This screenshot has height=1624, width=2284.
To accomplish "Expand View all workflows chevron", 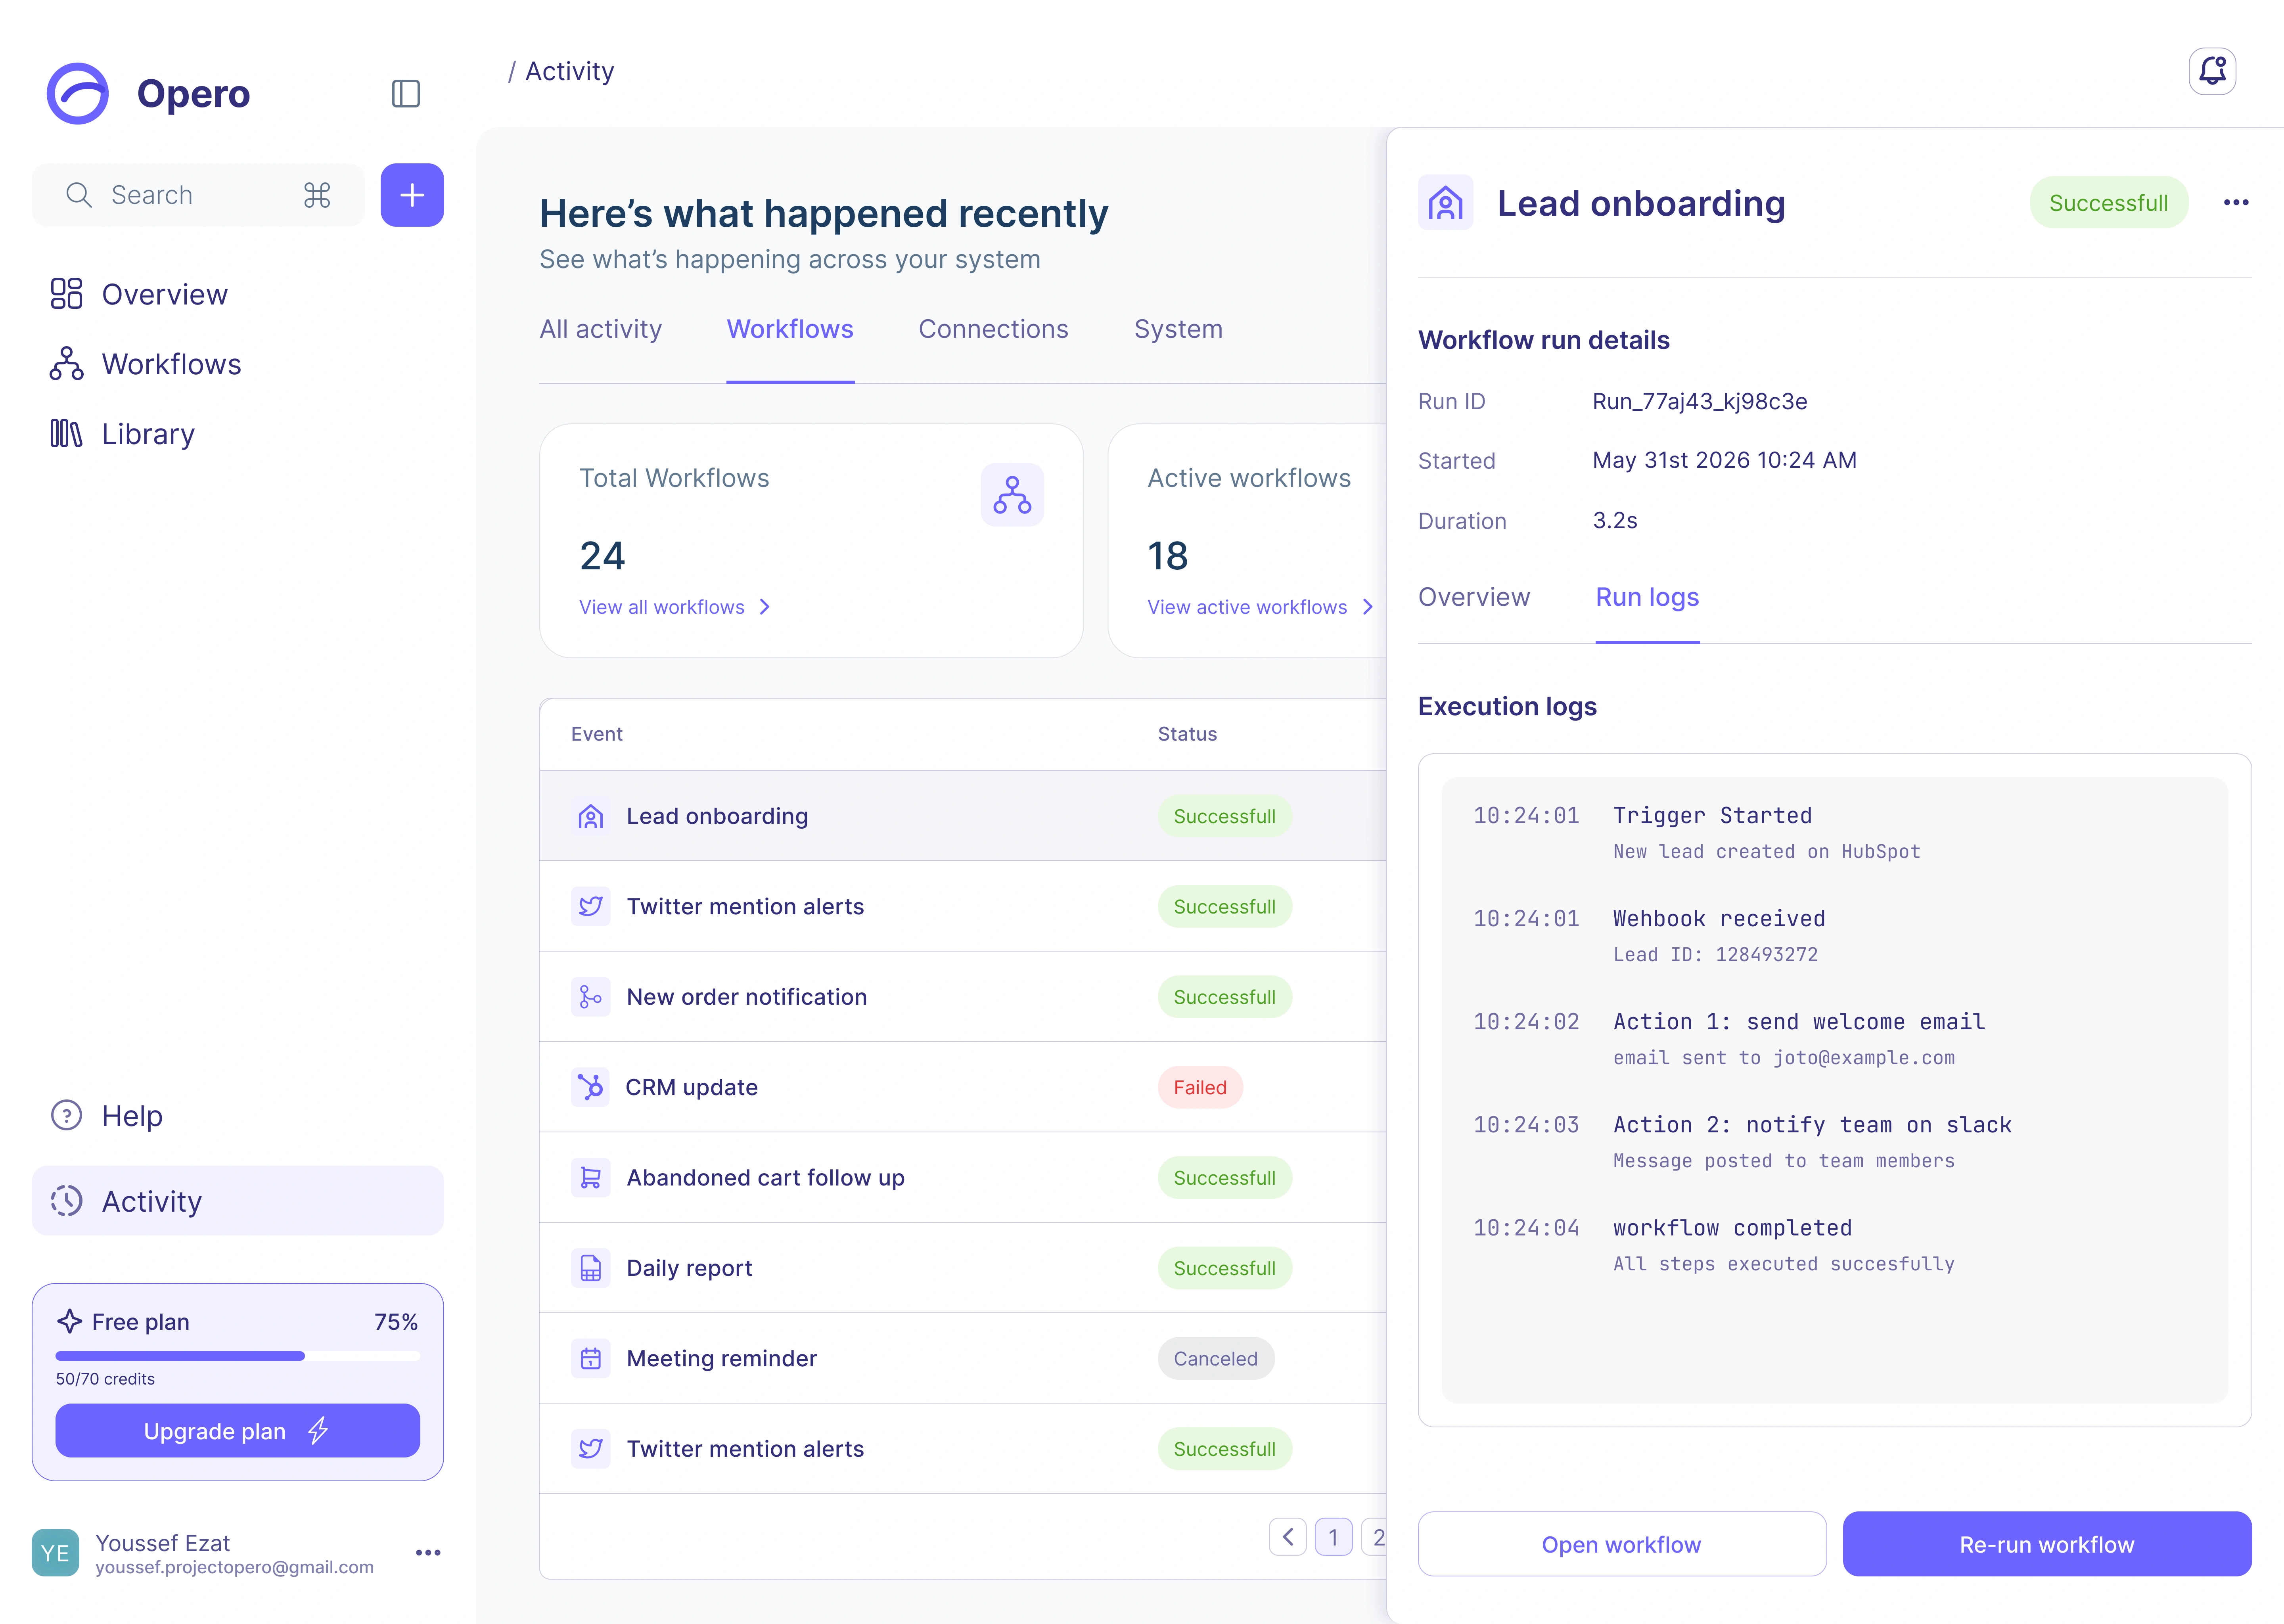I will point(765,607).
